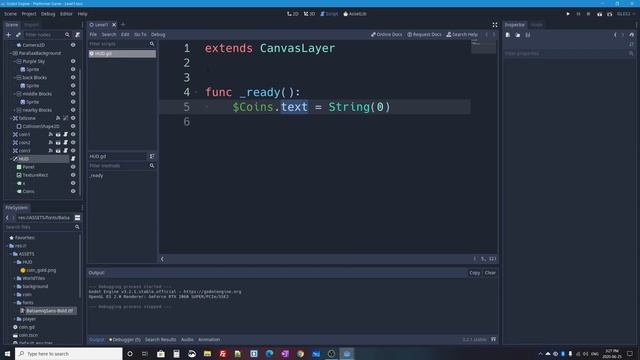Image resolution: width=640 pixels, height=360 pixels.
Task: Expand the player folder
Action: tap(15, 319)
